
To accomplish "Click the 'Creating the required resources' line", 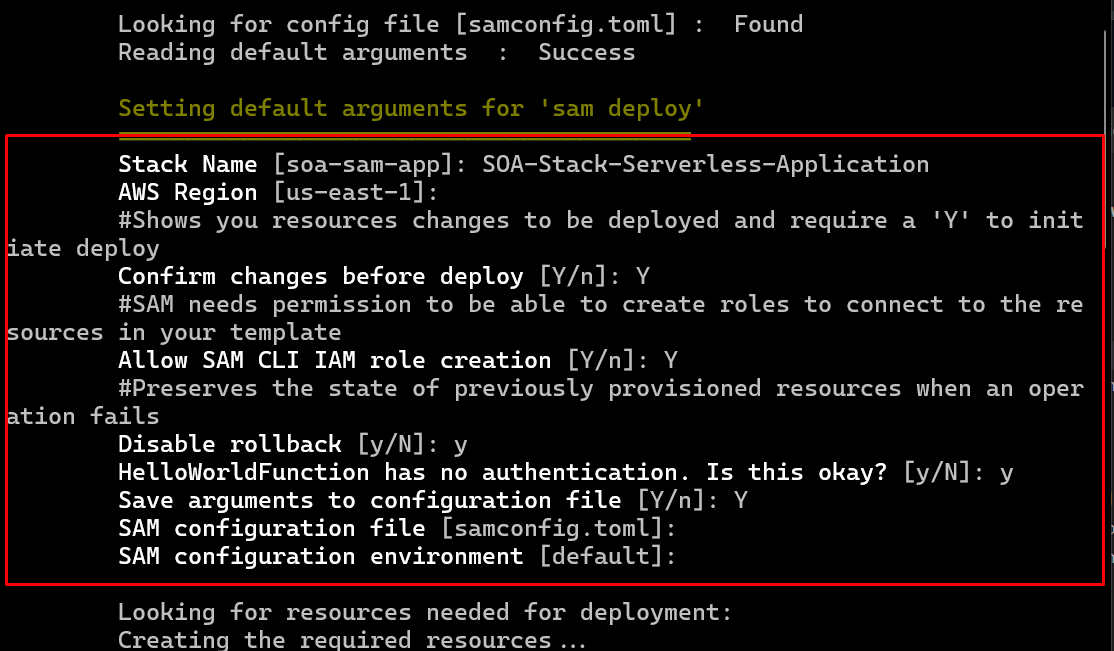I will point(350,639).
